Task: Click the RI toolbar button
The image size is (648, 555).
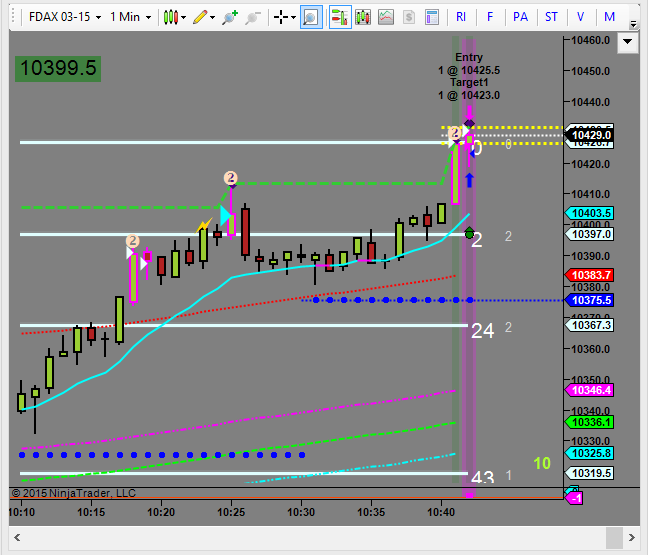Action: coord(461,17)
